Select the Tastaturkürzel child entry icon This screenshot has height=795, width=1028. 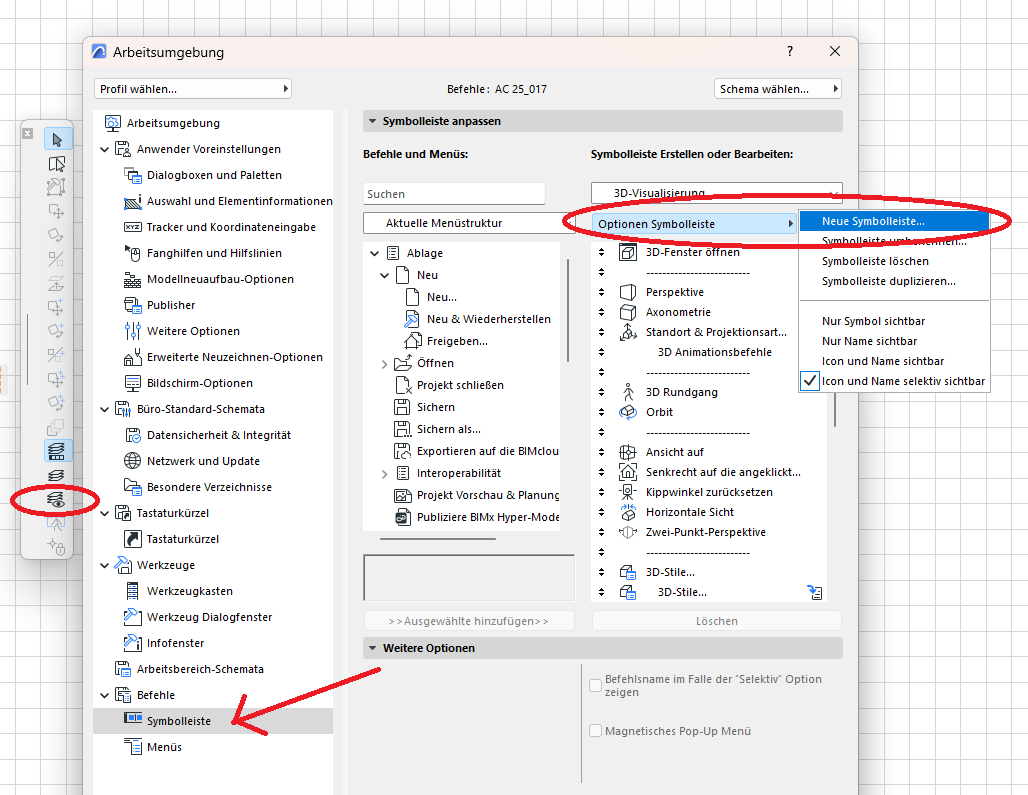(x=132, y=539)
